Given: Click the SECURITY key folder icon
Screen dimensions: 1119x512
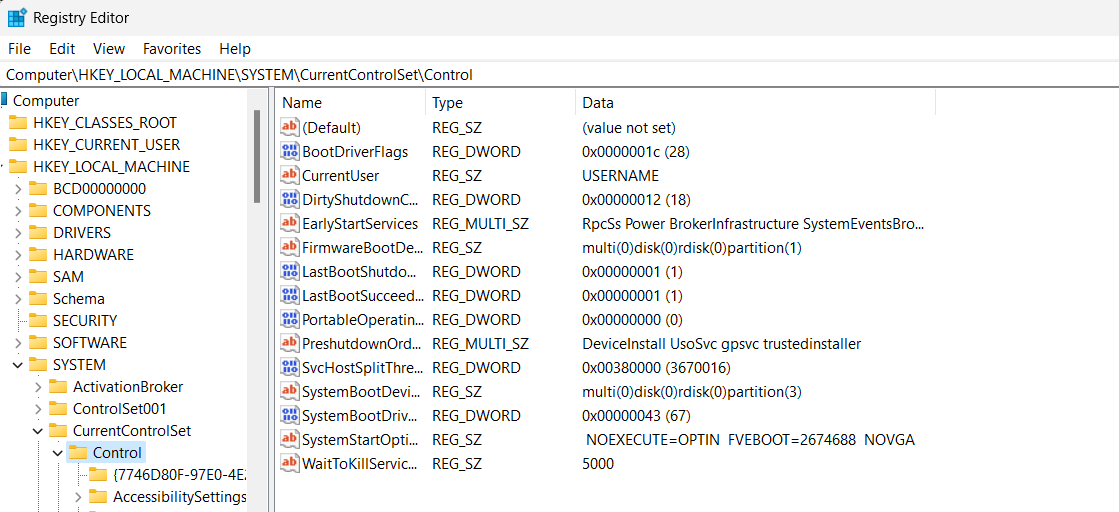Looking at the screenshot, I should coord(38,321).
